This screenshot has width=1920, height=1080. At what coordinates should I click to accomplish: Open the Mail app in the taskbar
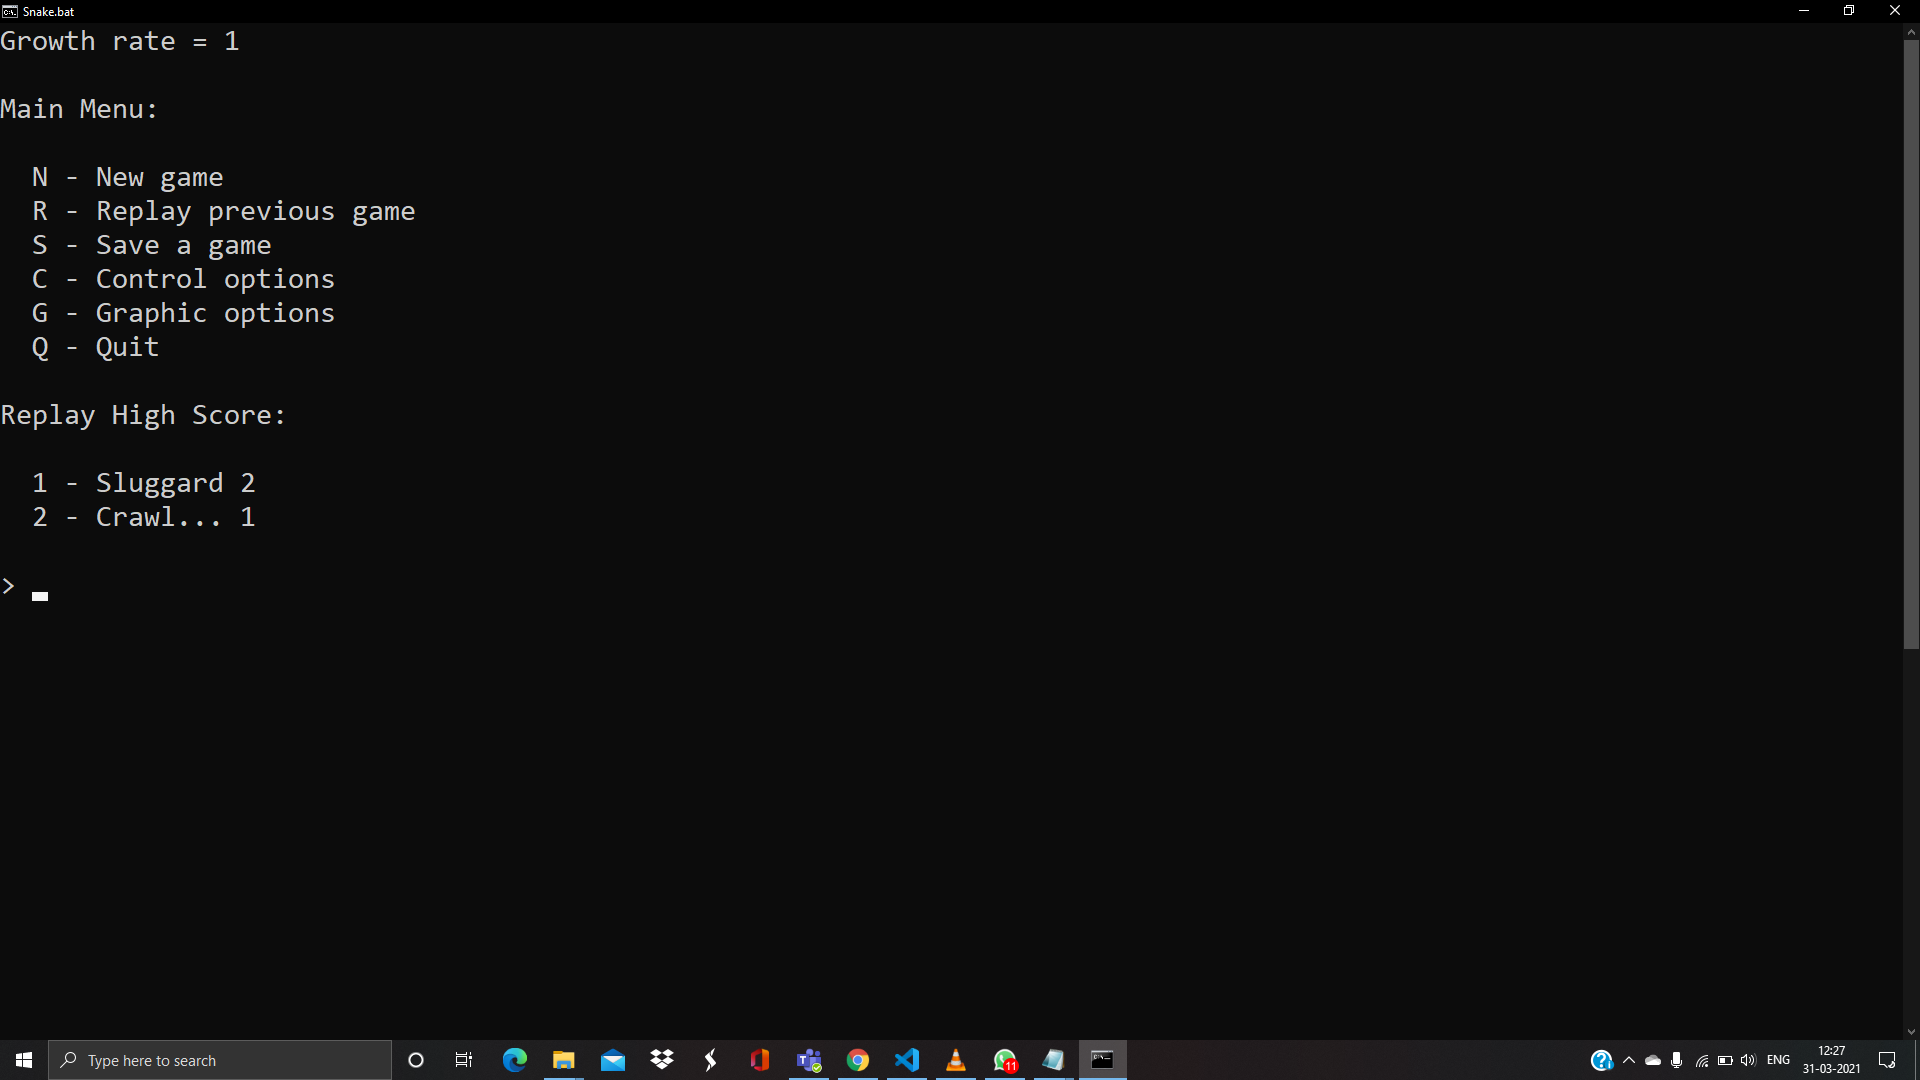click(x=613, y=1060)
